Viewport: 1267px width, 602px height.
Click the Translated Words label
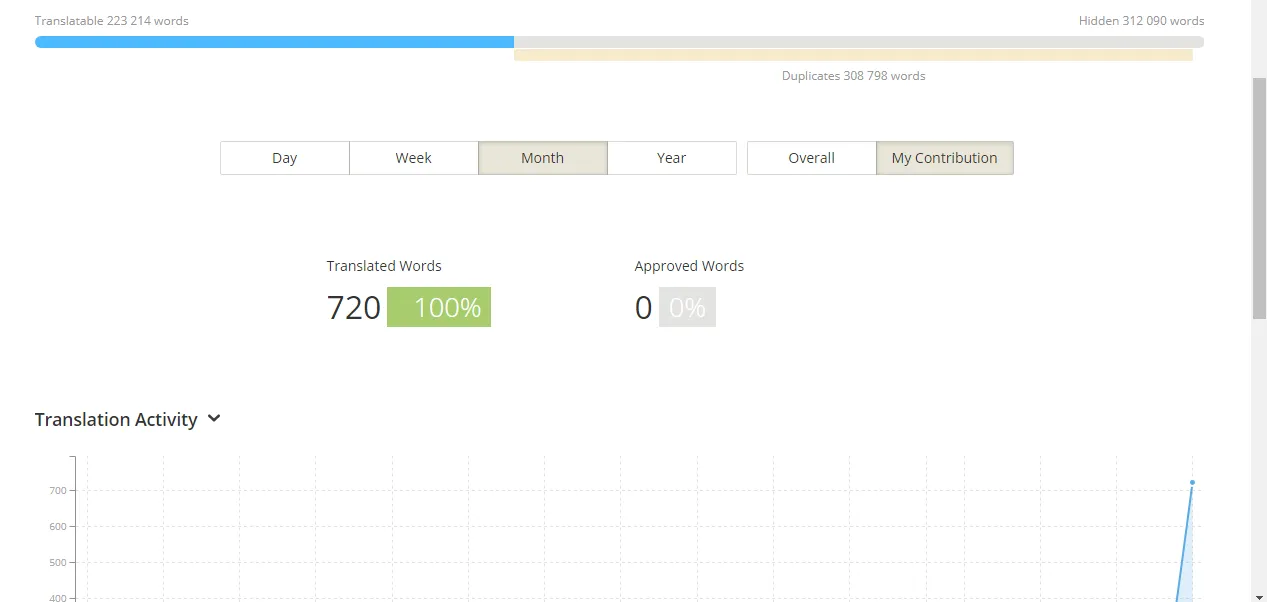click(x=384, y=266)
